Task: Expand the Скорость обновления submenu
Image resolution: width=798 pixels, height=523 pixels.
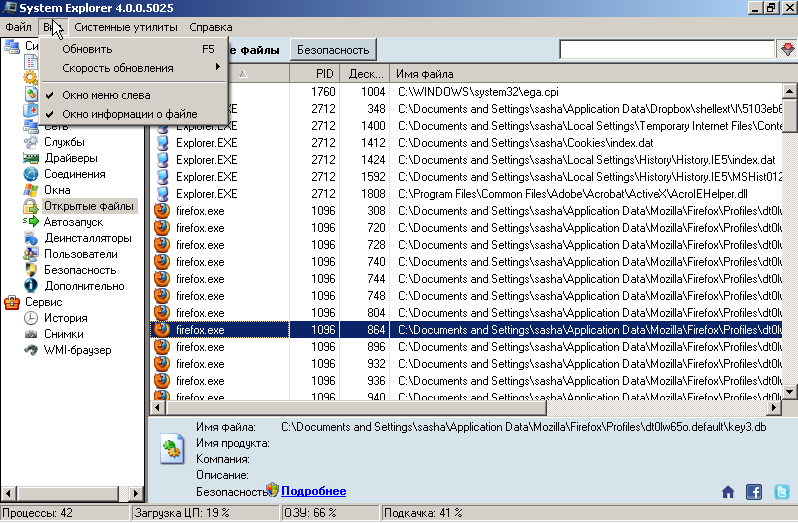Action: coord(133,68)
